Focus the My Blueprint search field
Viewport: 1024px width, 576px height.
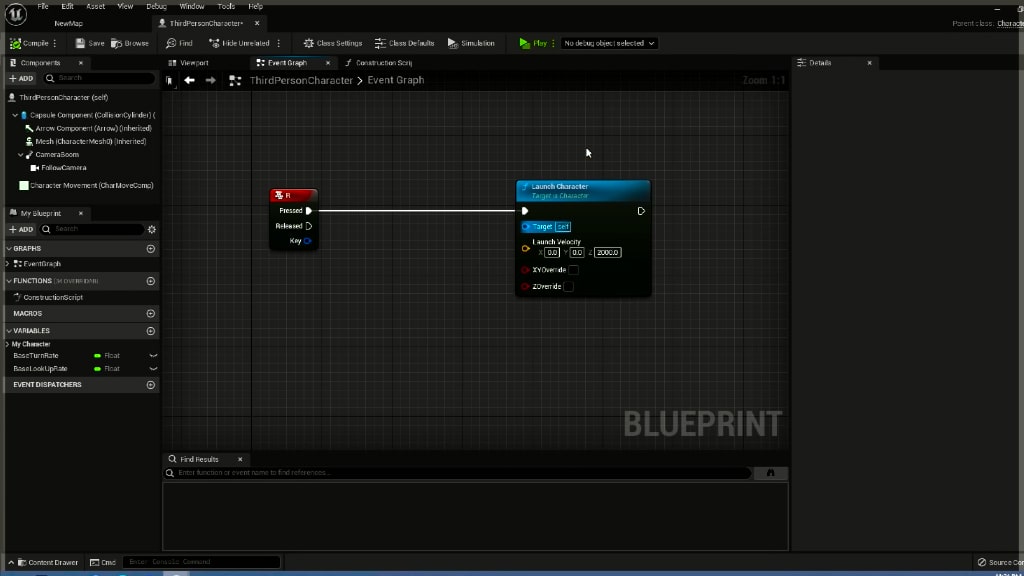tap(92, 229)
